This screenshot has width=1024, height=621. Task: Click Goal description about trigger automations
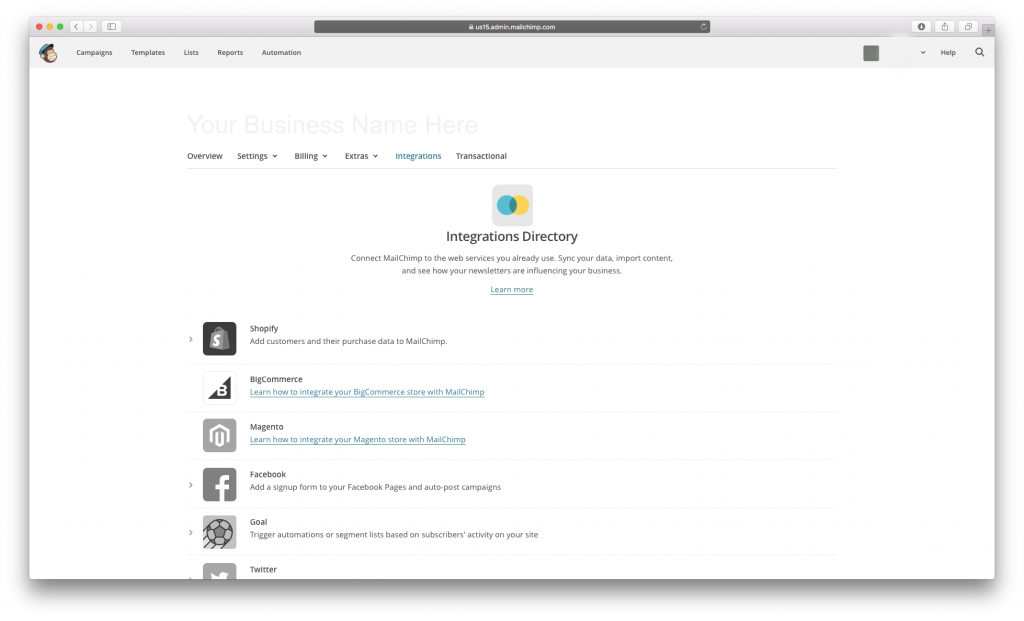pos(394,534)
